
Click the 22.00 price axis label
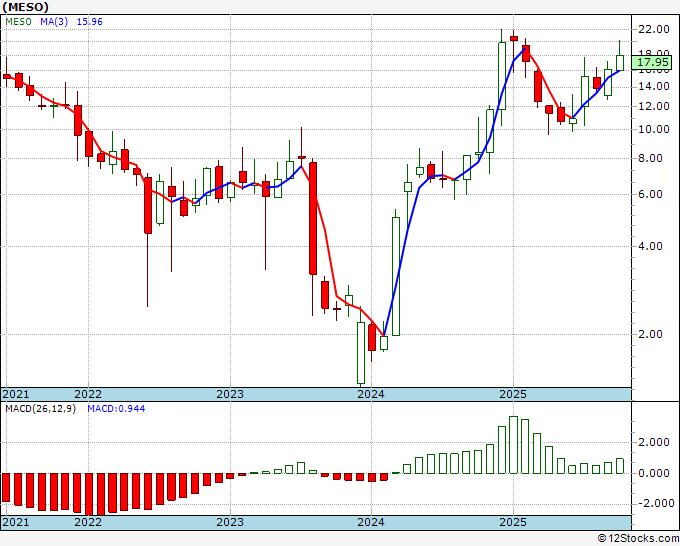tap(654, 29)
